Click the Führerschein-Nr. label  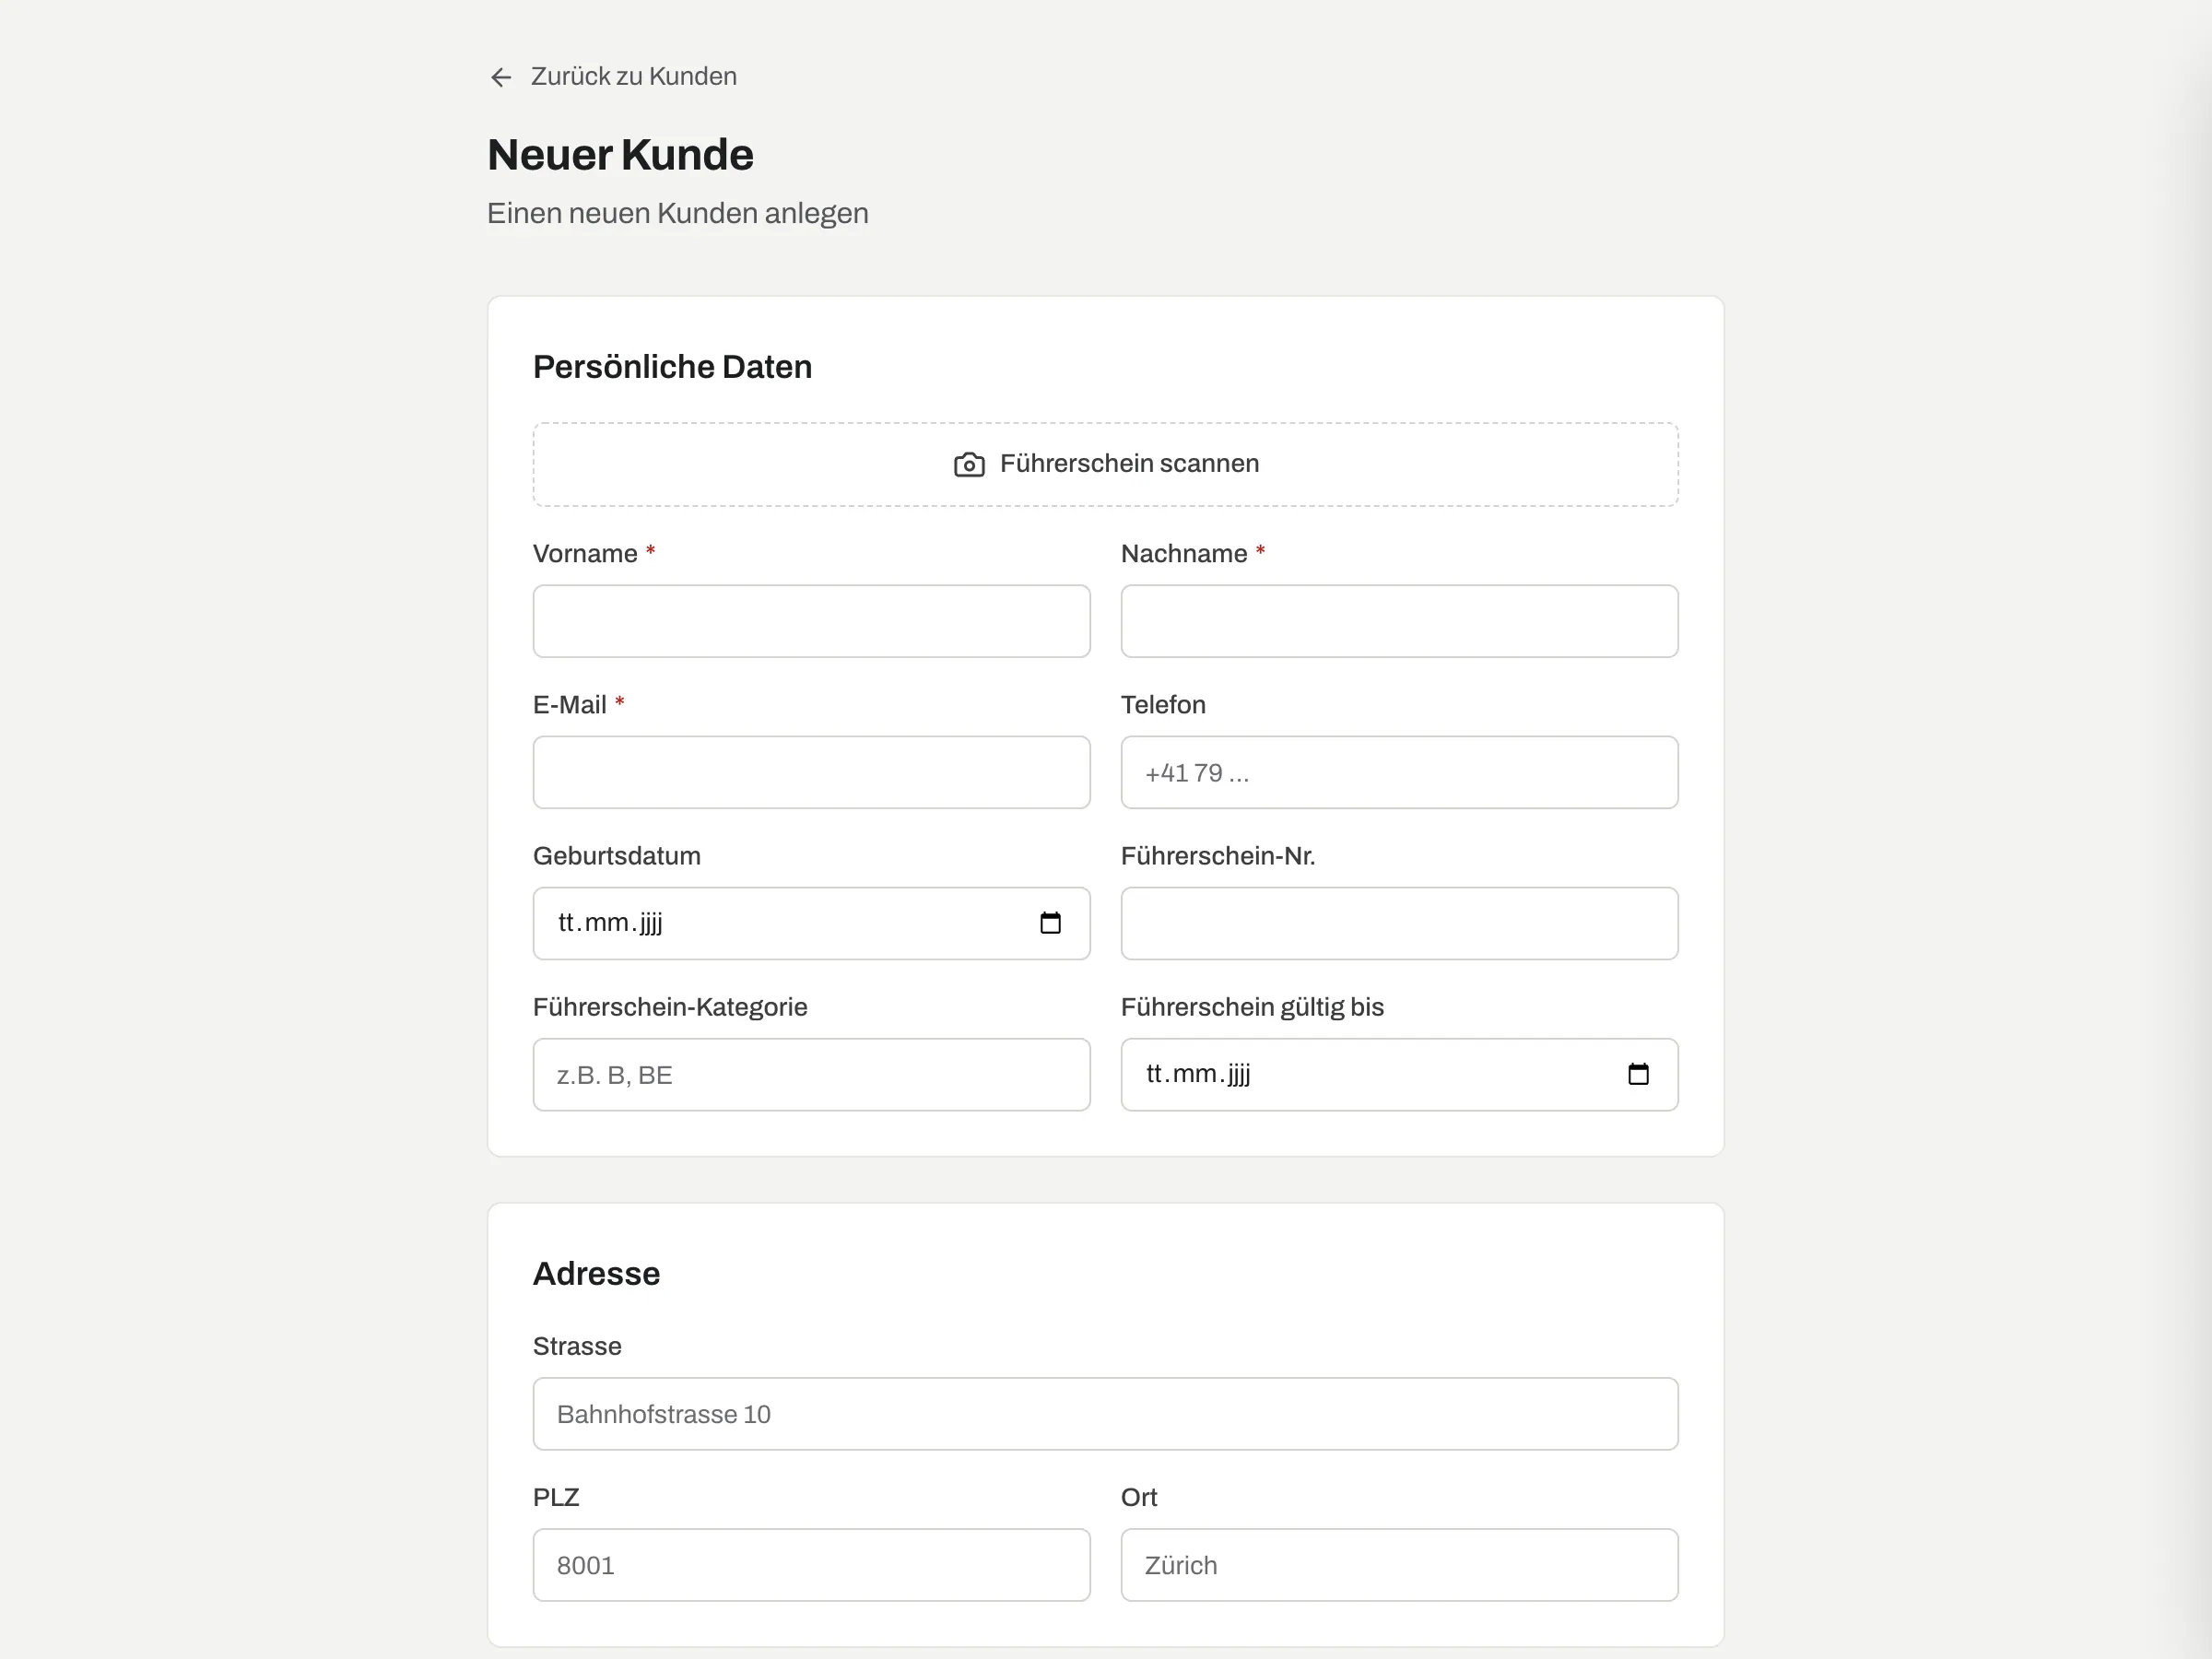1218,856
